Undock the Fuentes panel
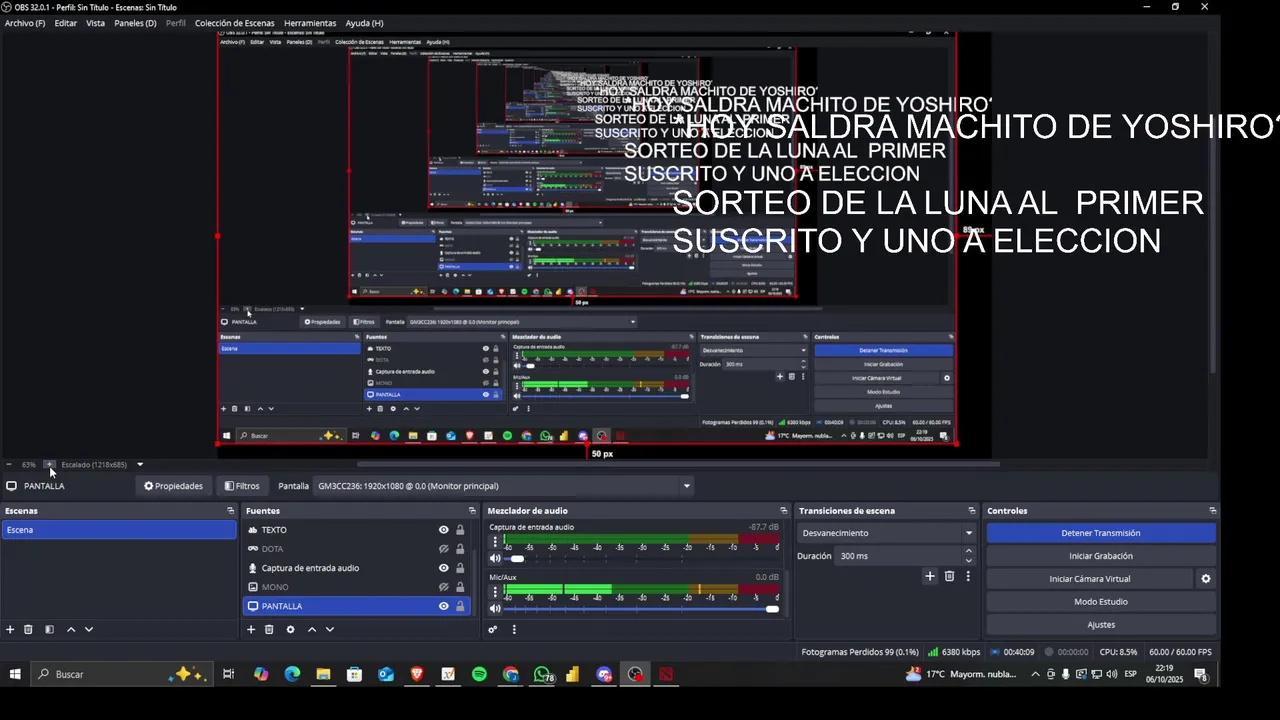The width and height of the screenshot is (1280, 720). (x=472, y=511)
